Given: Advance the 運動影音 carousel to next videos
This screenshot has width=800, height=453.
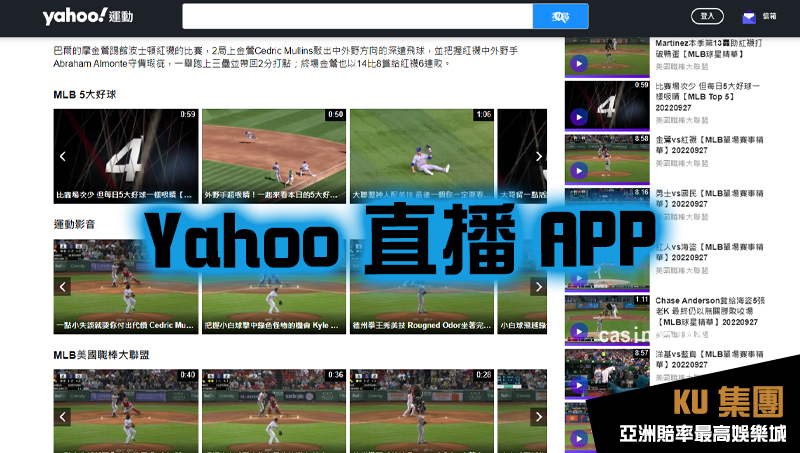Looking at the screenshot, I should pos(539,287).
